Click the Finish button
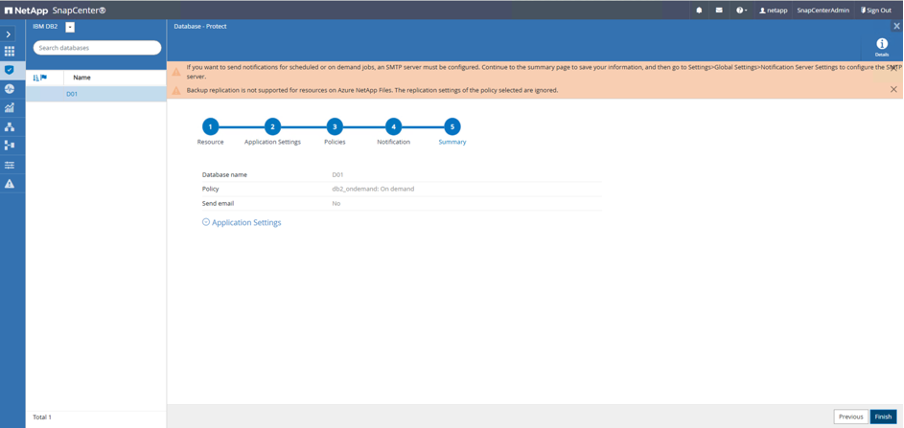The image size is (904, 428). pyautogui.click(x=883, y=416)
